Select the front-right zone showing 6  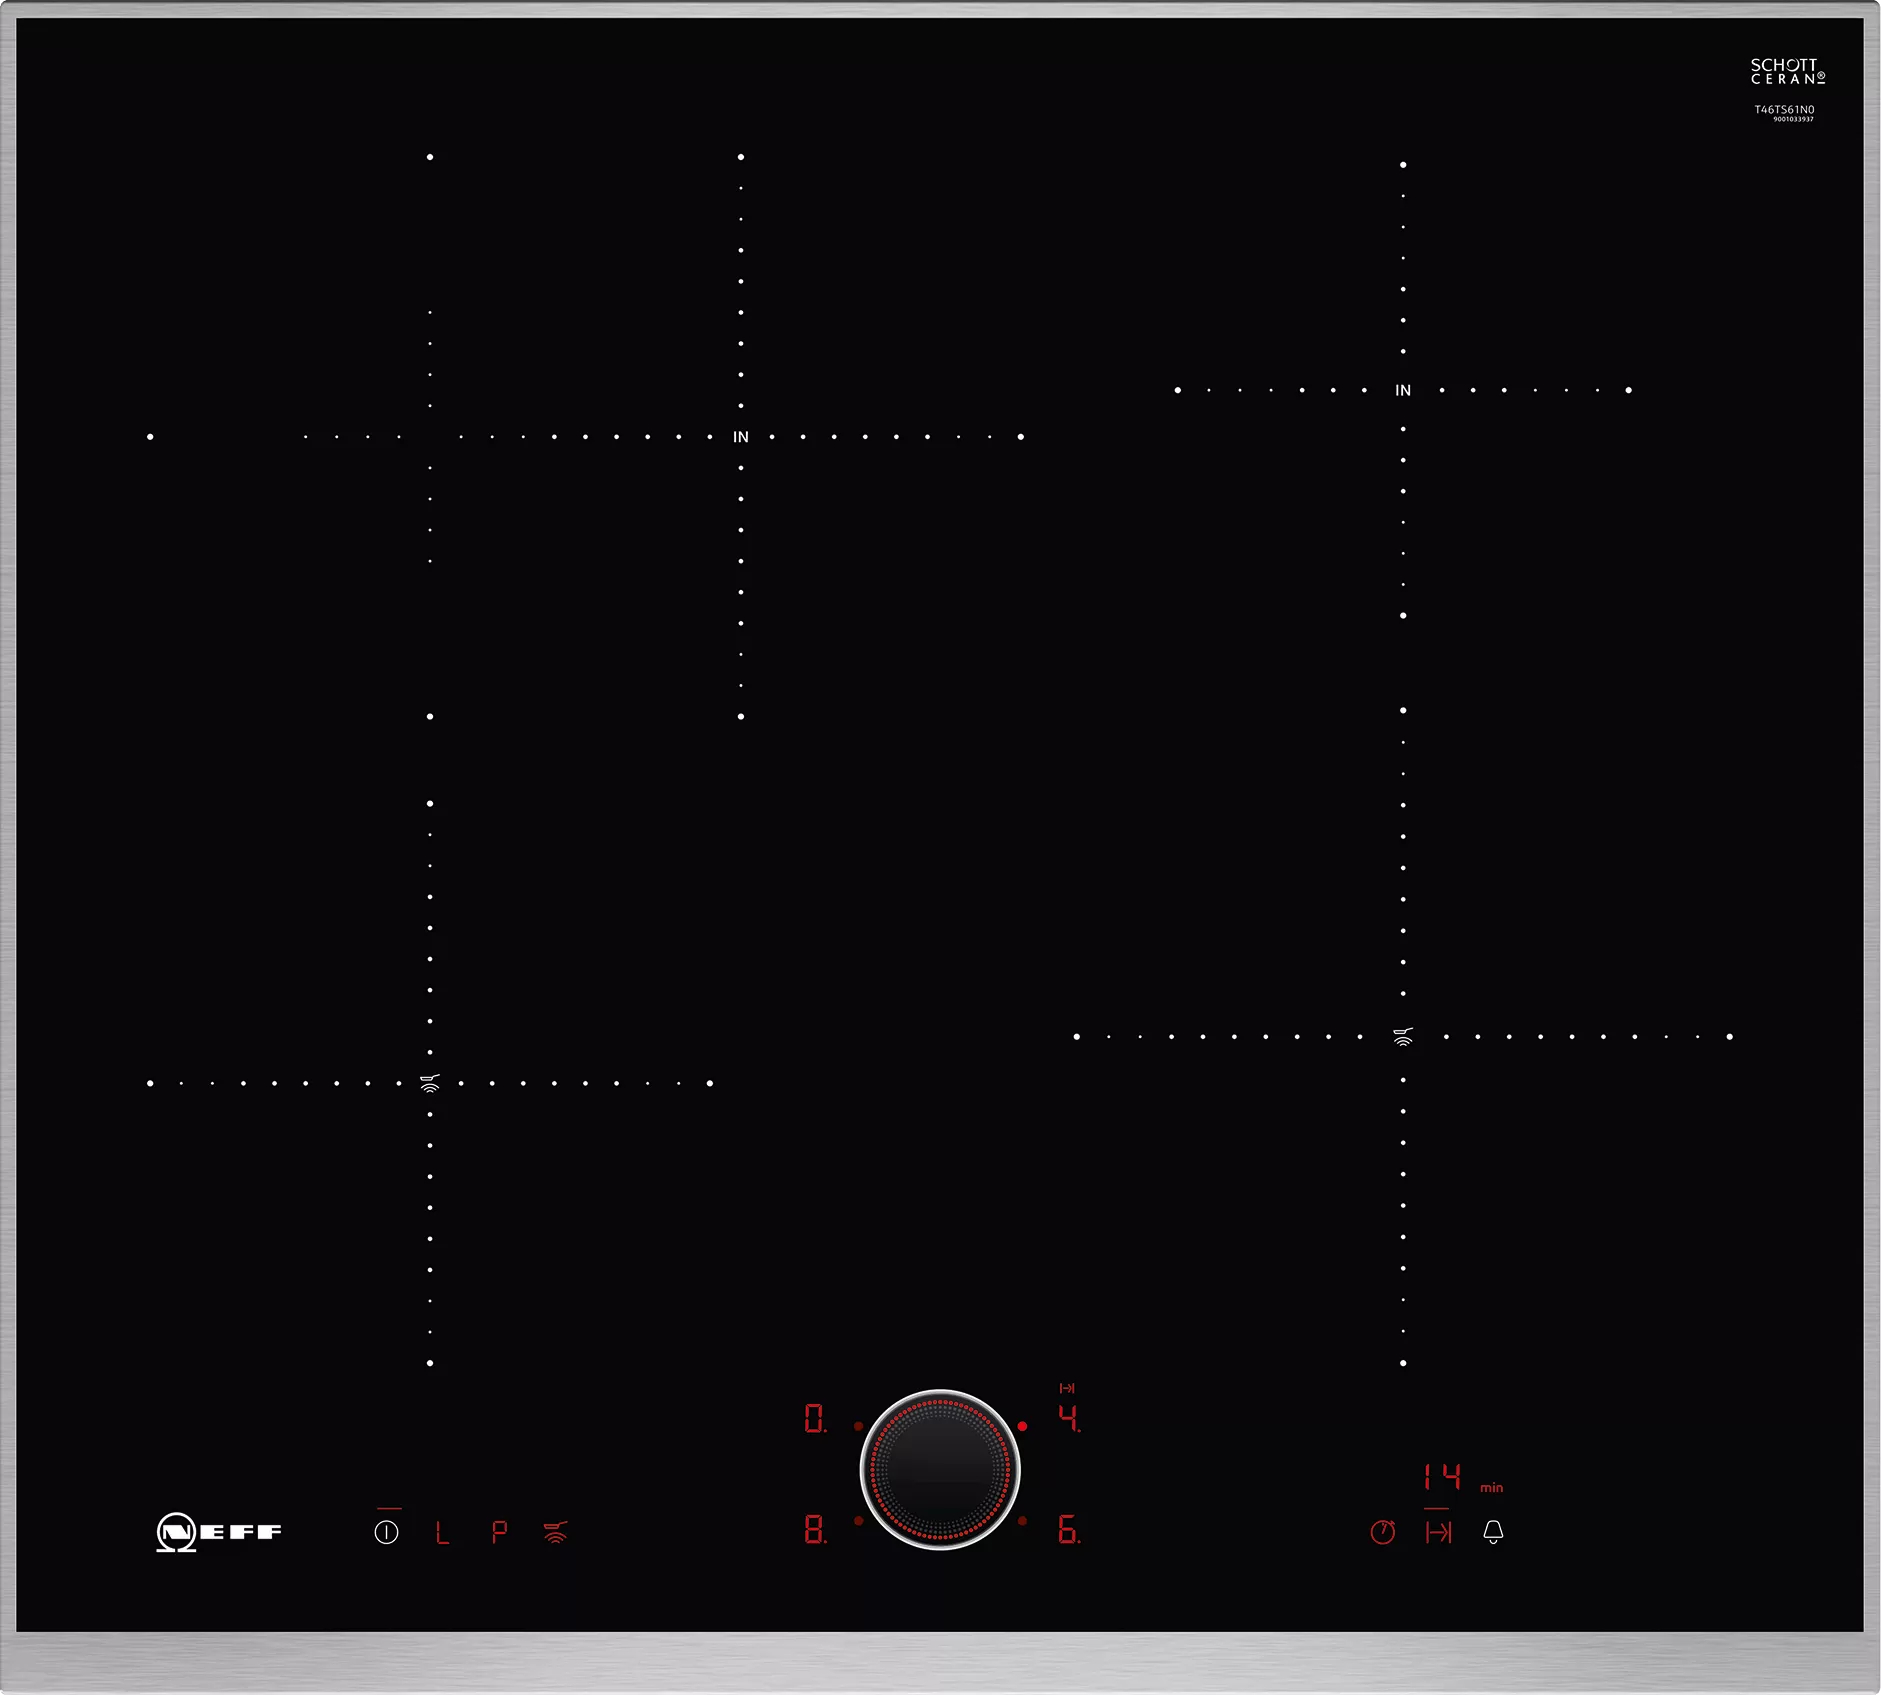[1069, 1529]
